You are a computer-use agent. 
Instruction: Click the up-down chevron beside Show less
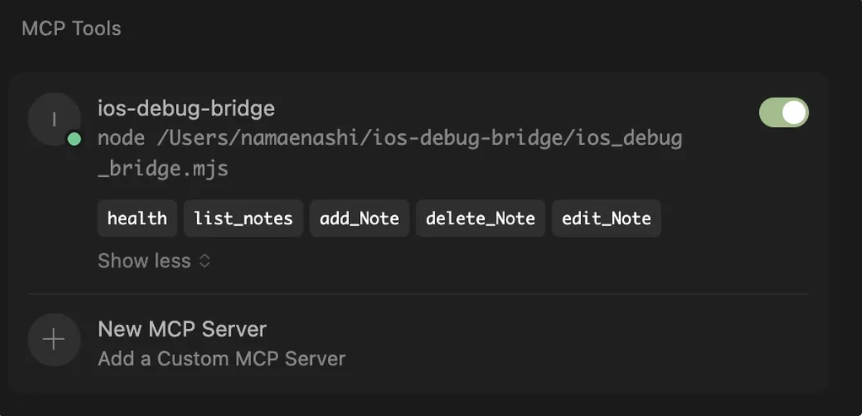204,261
